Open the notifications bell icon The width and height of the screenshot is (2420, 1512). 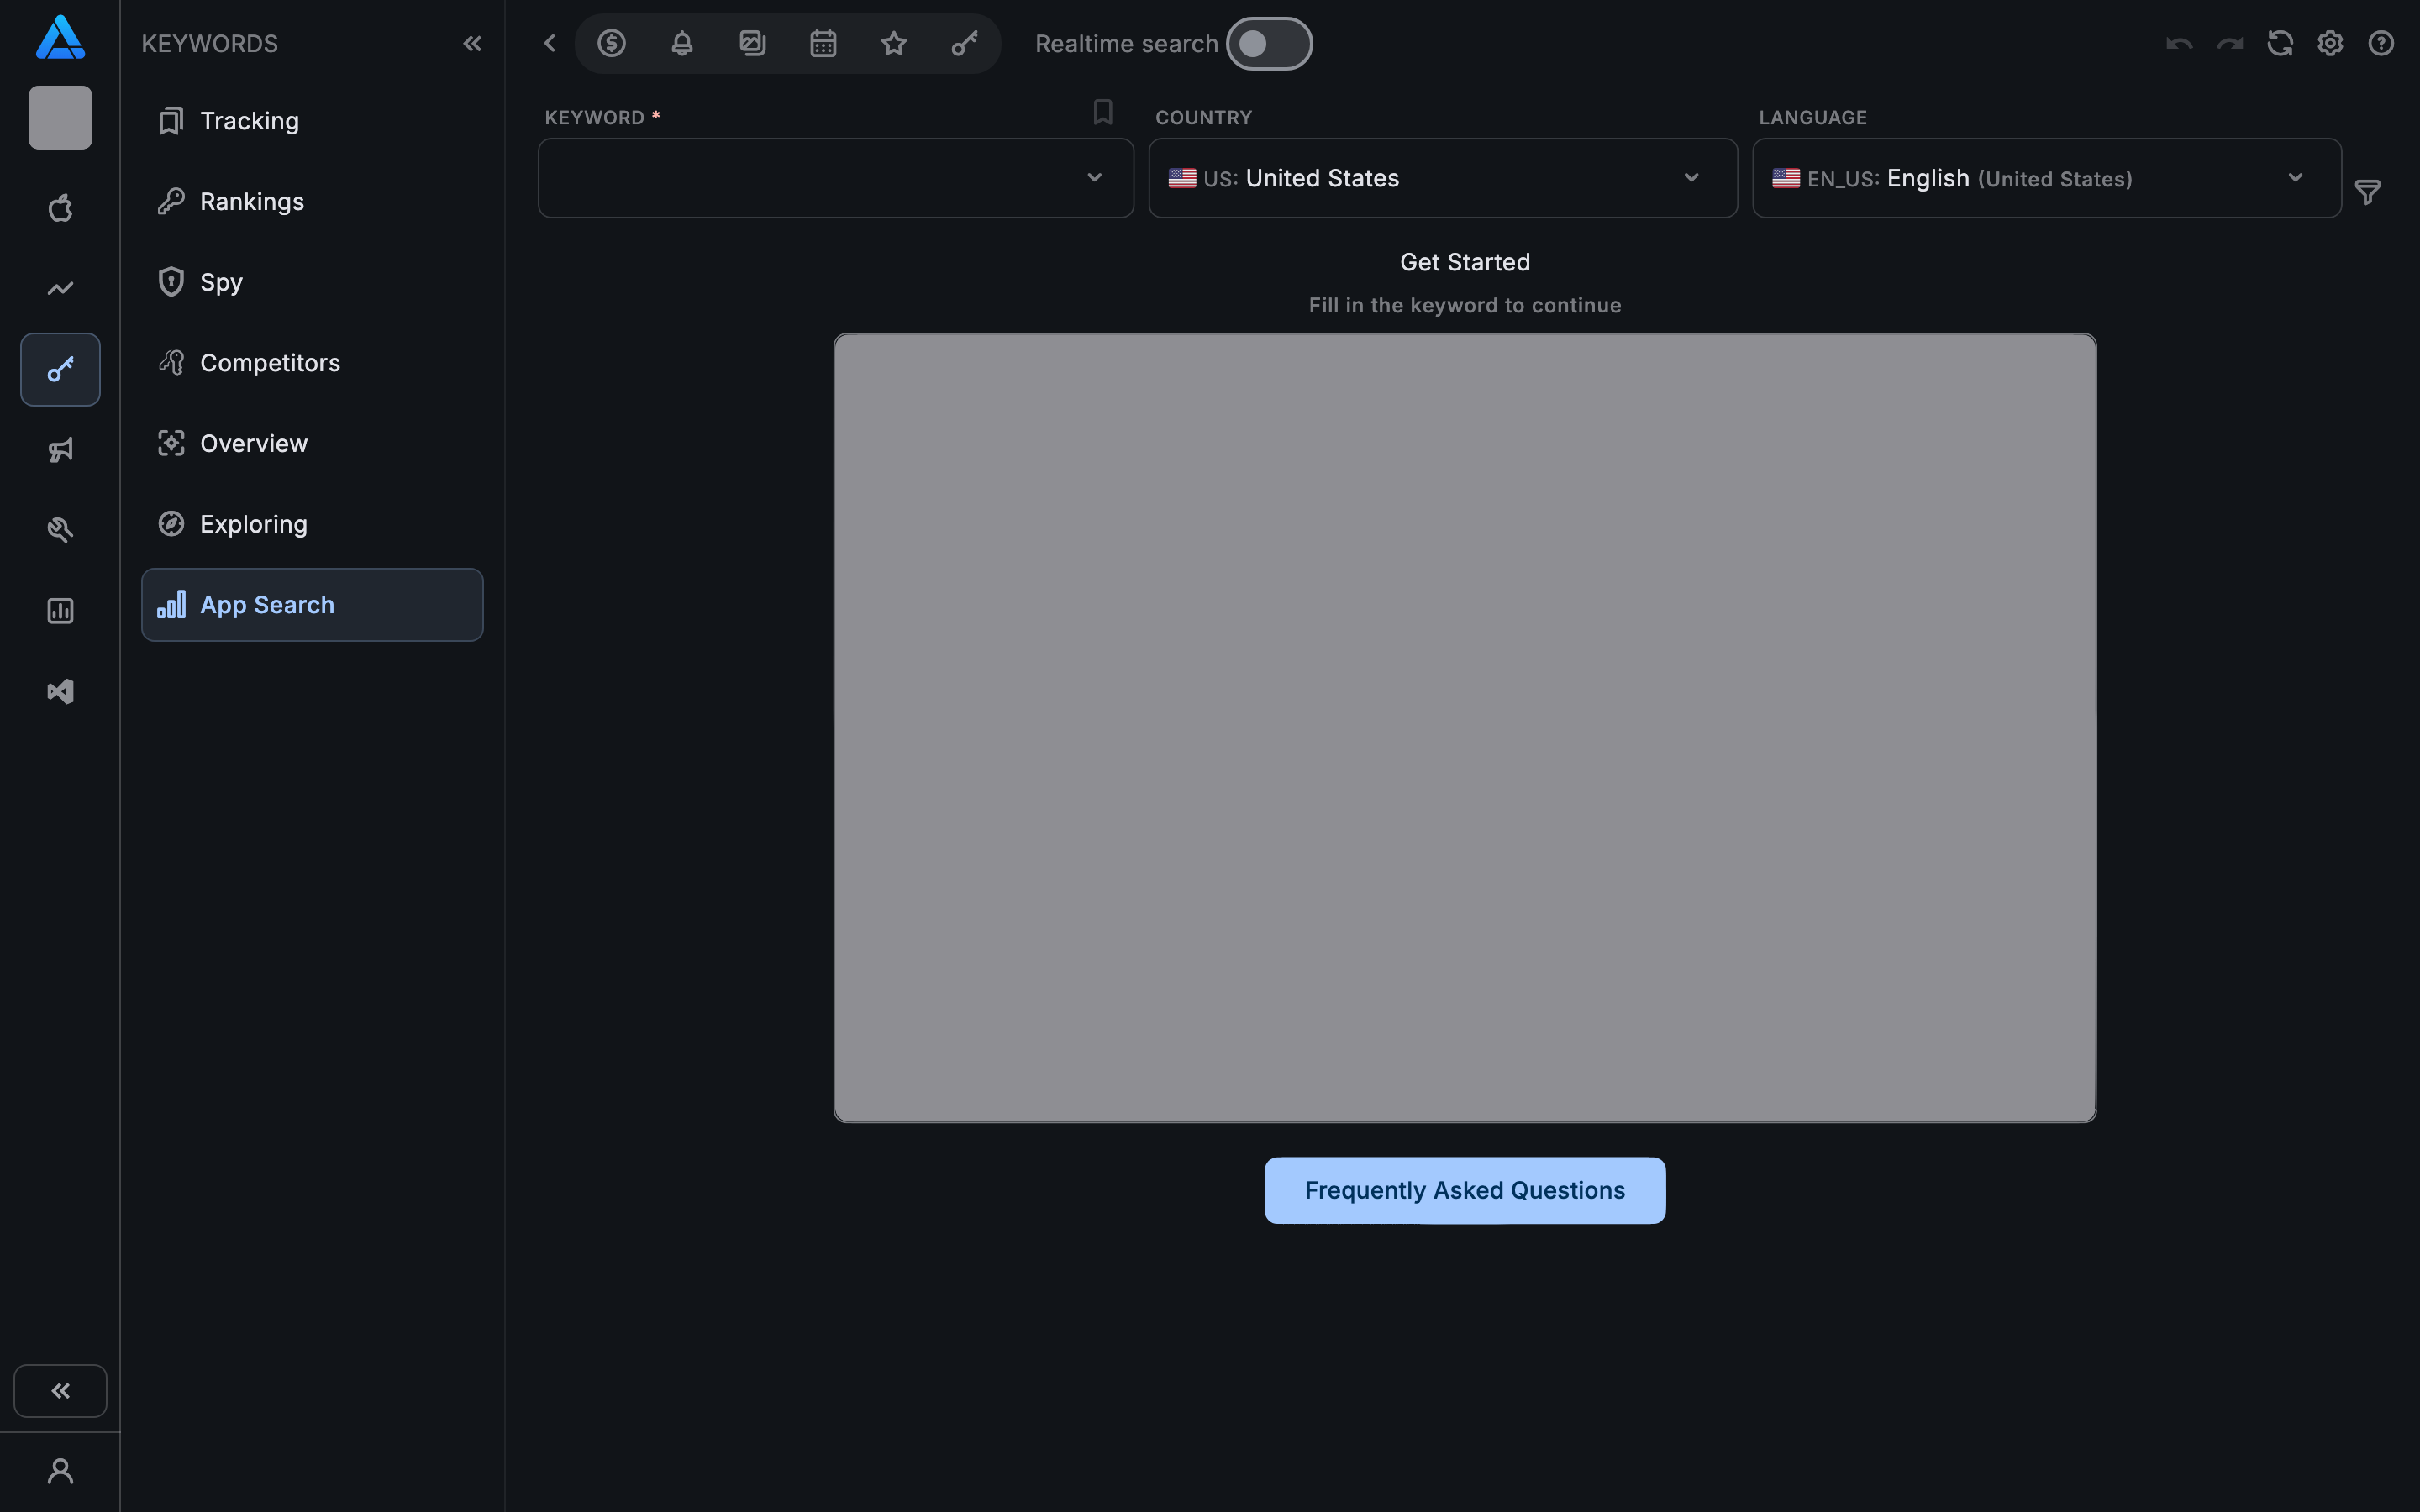[x=682, y=43]
